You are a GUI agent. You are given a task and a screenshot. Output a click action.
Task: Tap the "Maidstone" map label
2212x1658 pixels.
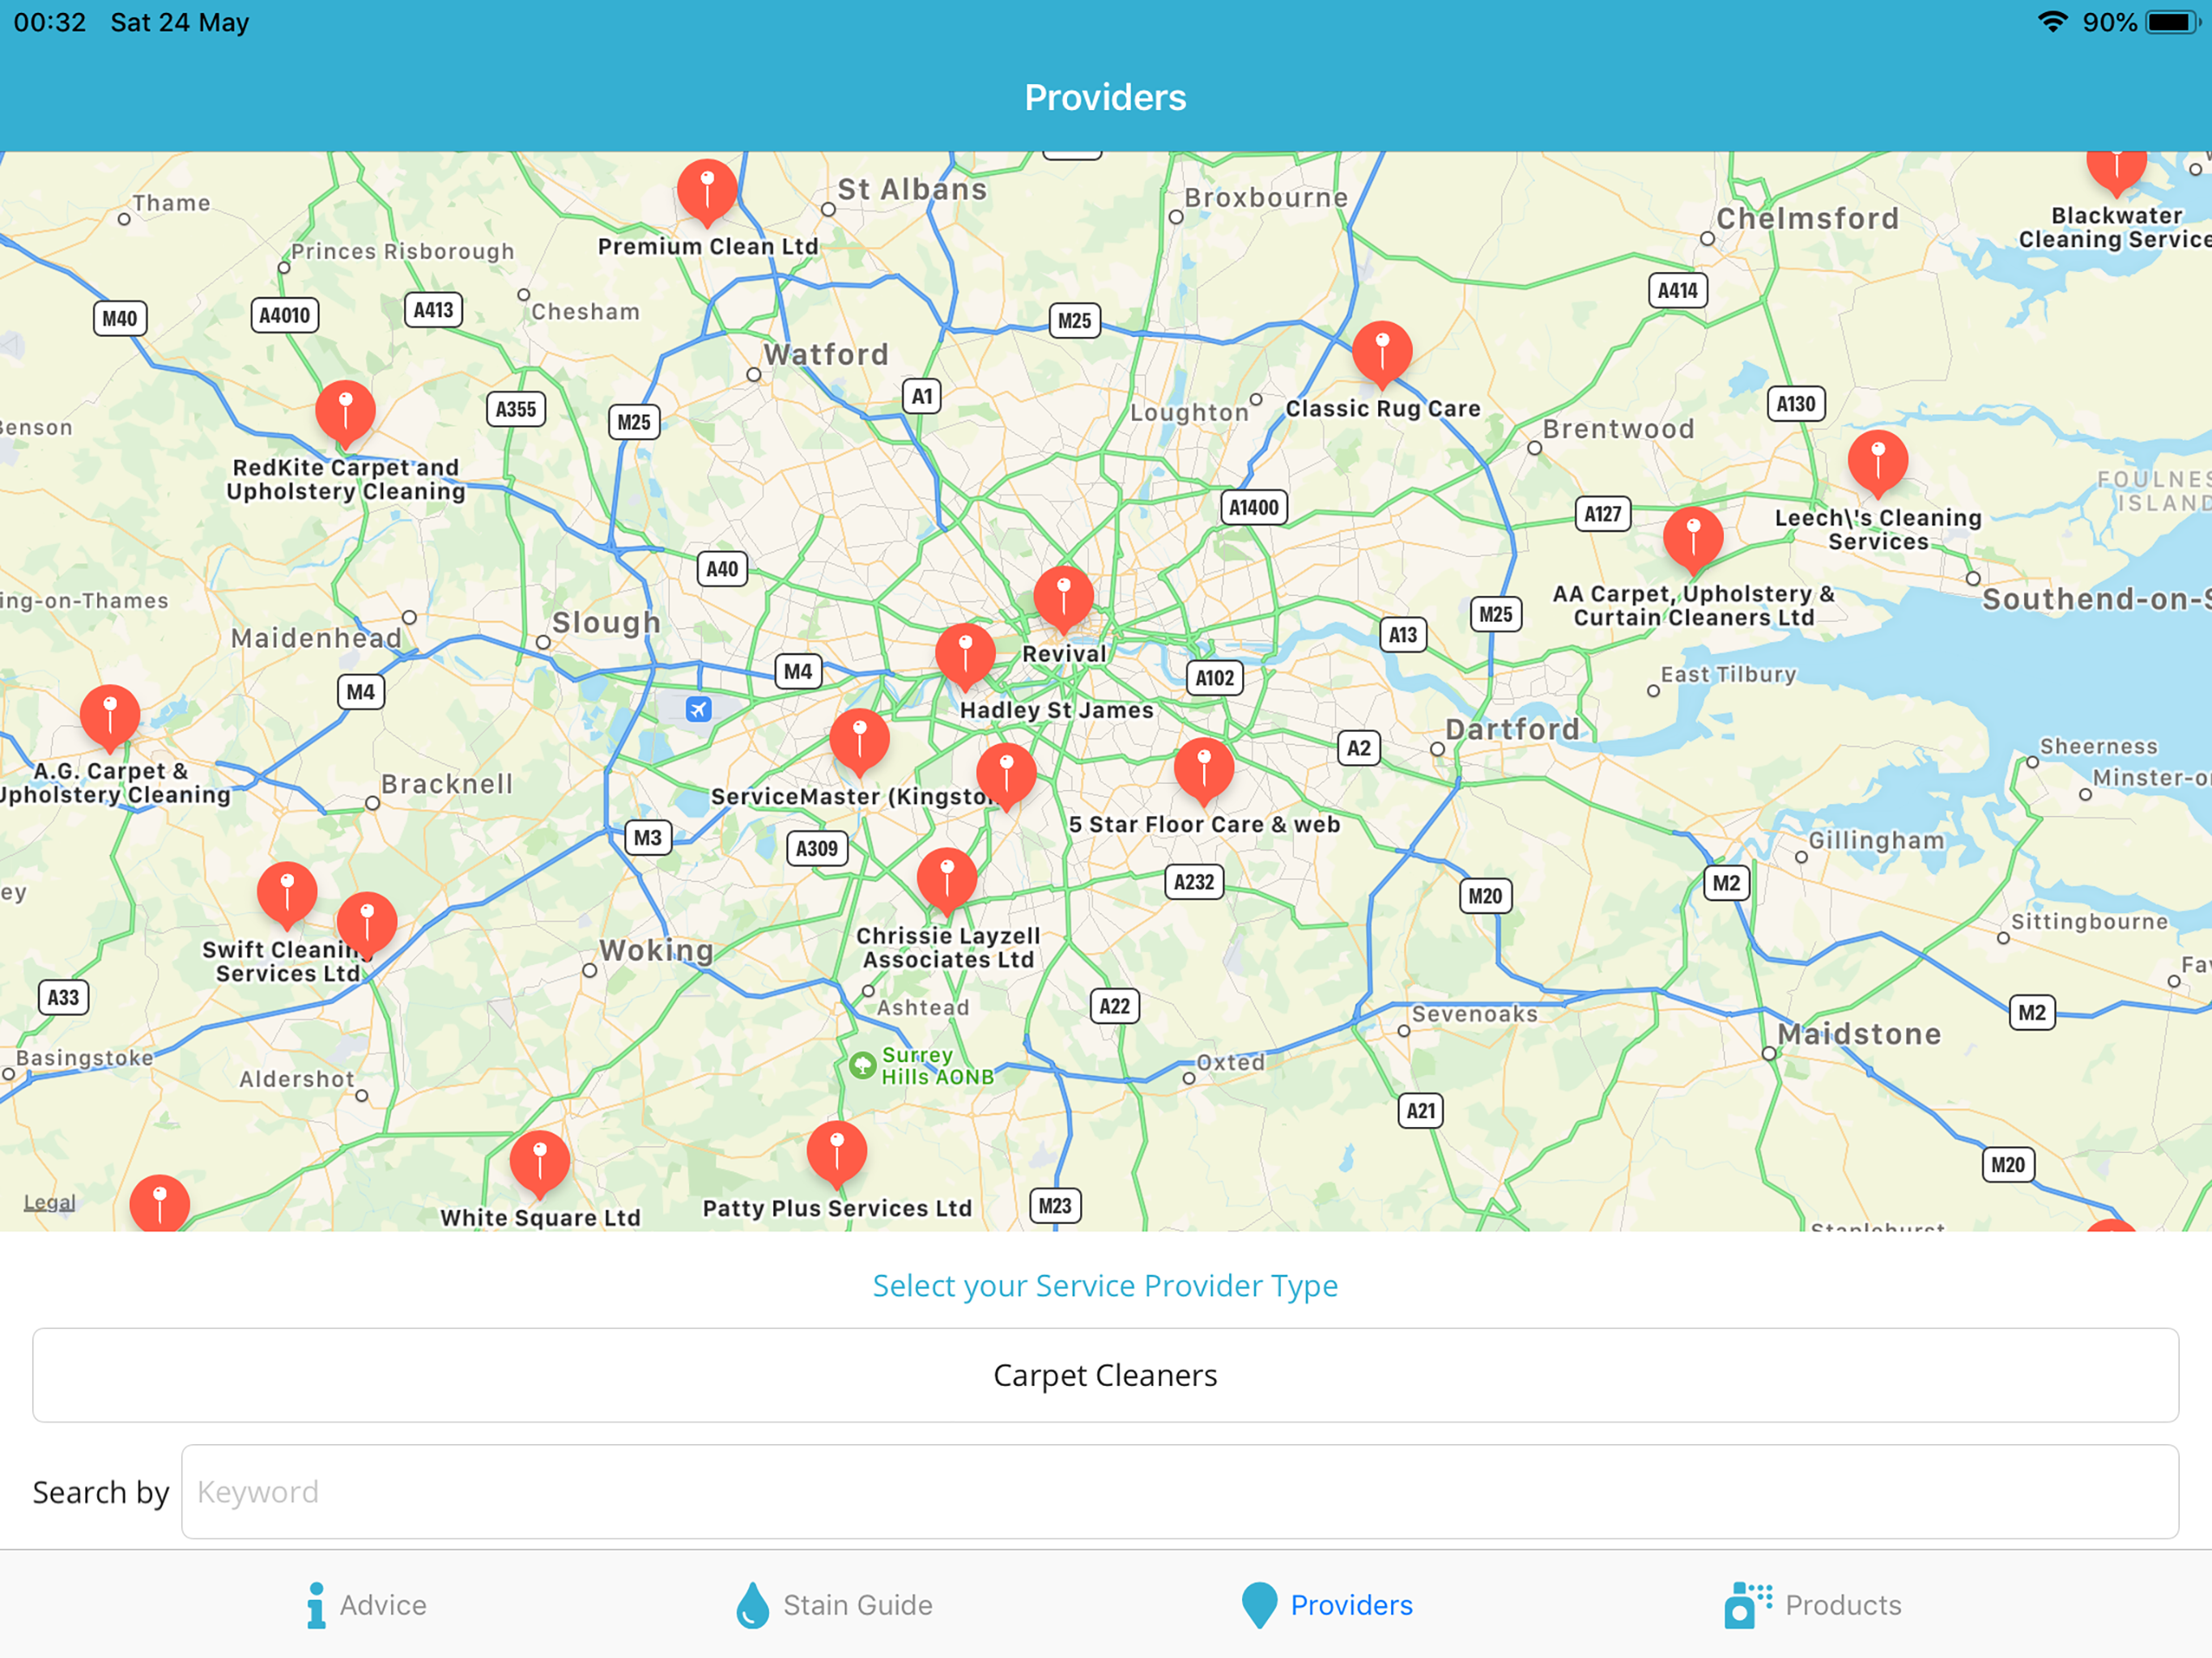click(x=1859, y=1034)
